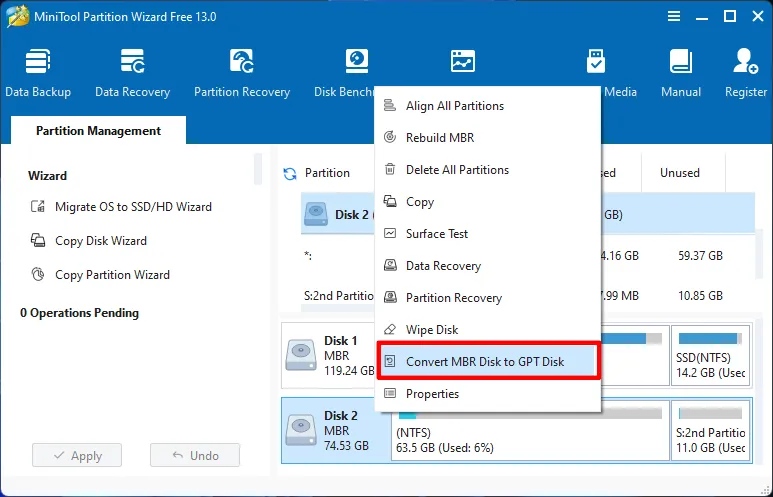
Task: Choose Align All Partitions from context menu
Action: (x=488, y=106)
